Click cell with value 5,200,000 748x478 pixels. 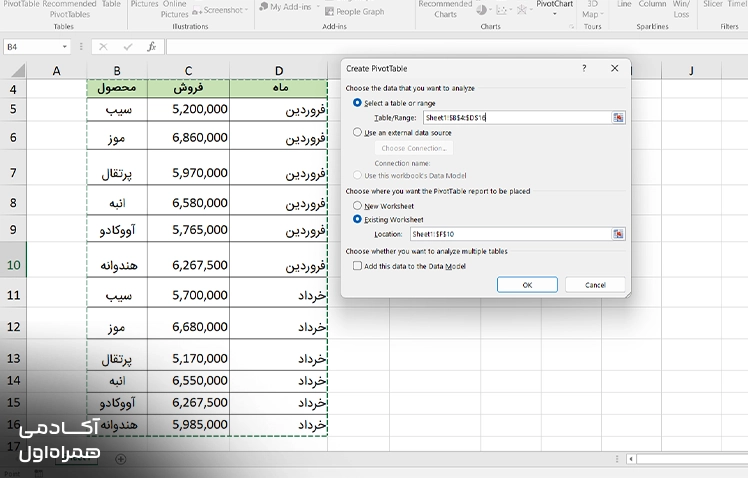tap(188, 109)
